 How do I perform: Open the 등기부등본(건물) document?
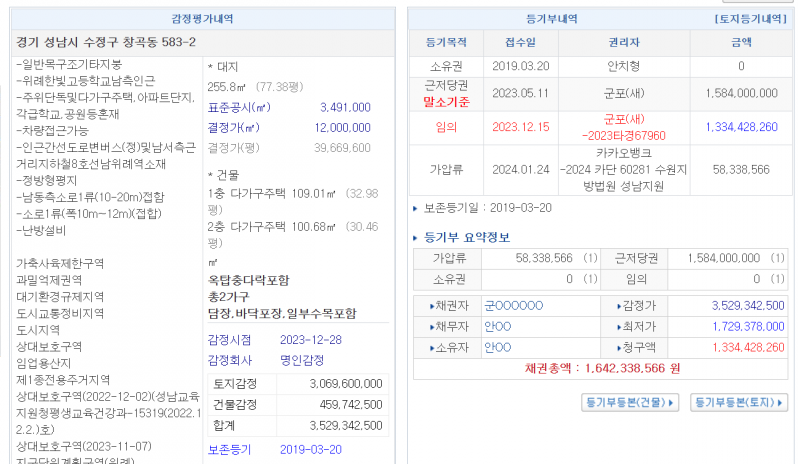coord(629,402)
